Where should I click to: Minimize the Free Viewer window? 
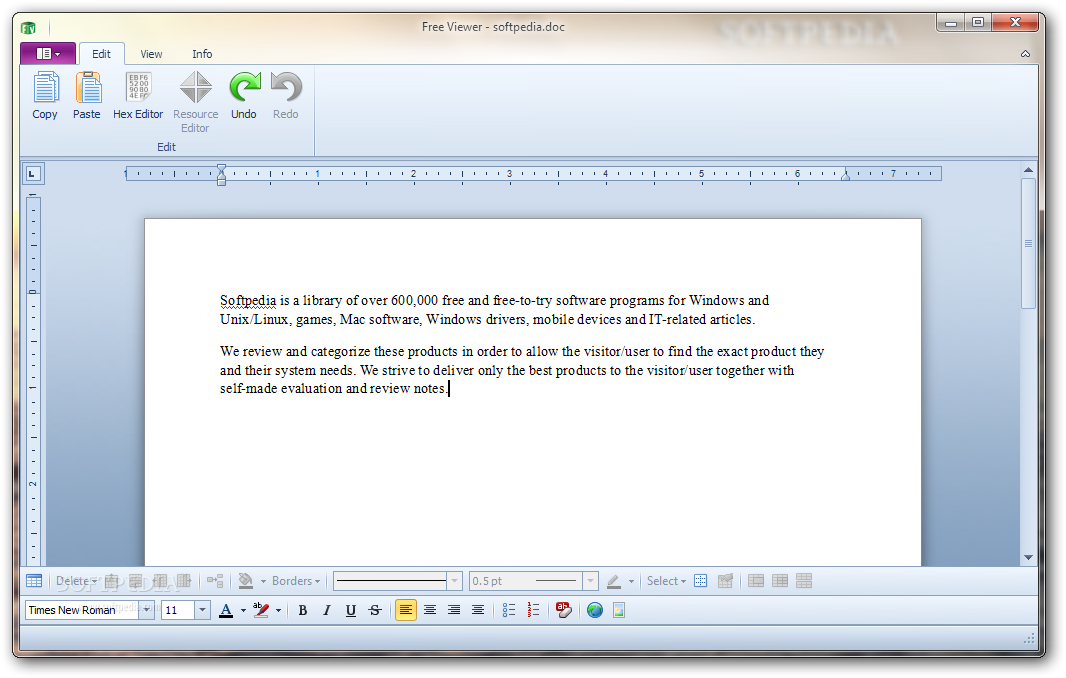[x=951, y=23]
